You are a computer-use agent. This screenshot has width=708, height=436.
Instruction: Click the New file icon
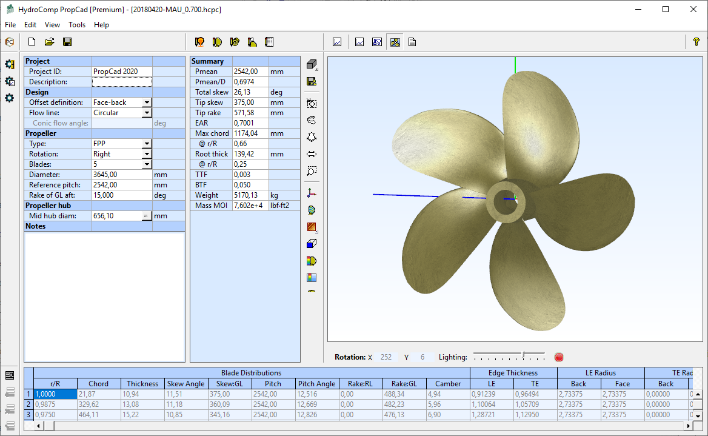pyautogui.click(x=32, y=42)
